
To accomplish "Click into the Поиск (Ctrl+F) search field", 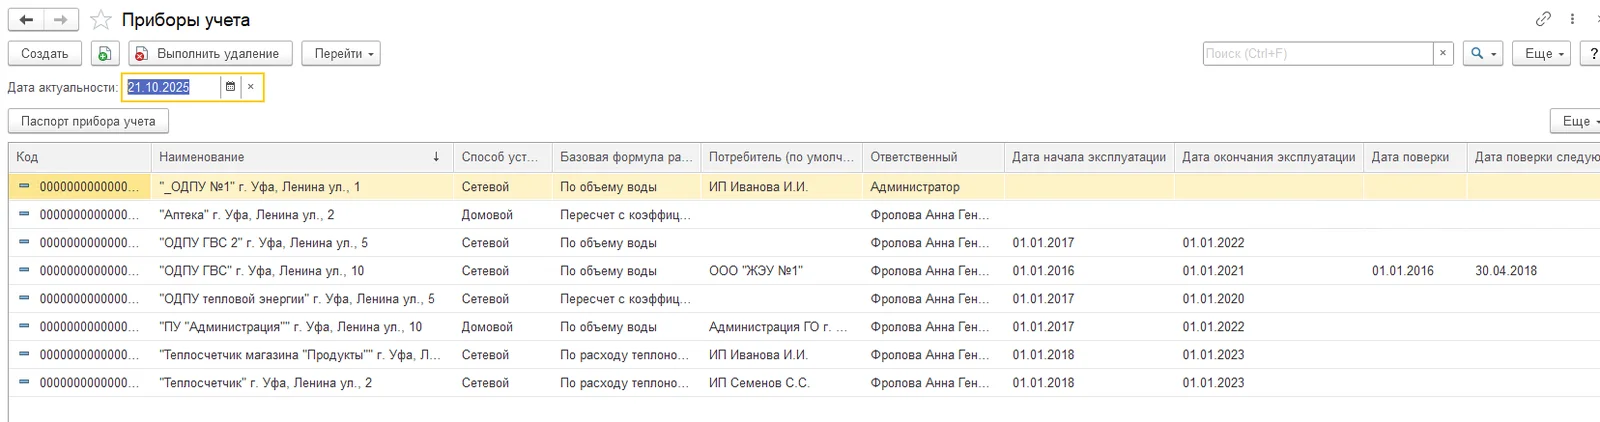I will (x=1318, y=53).
